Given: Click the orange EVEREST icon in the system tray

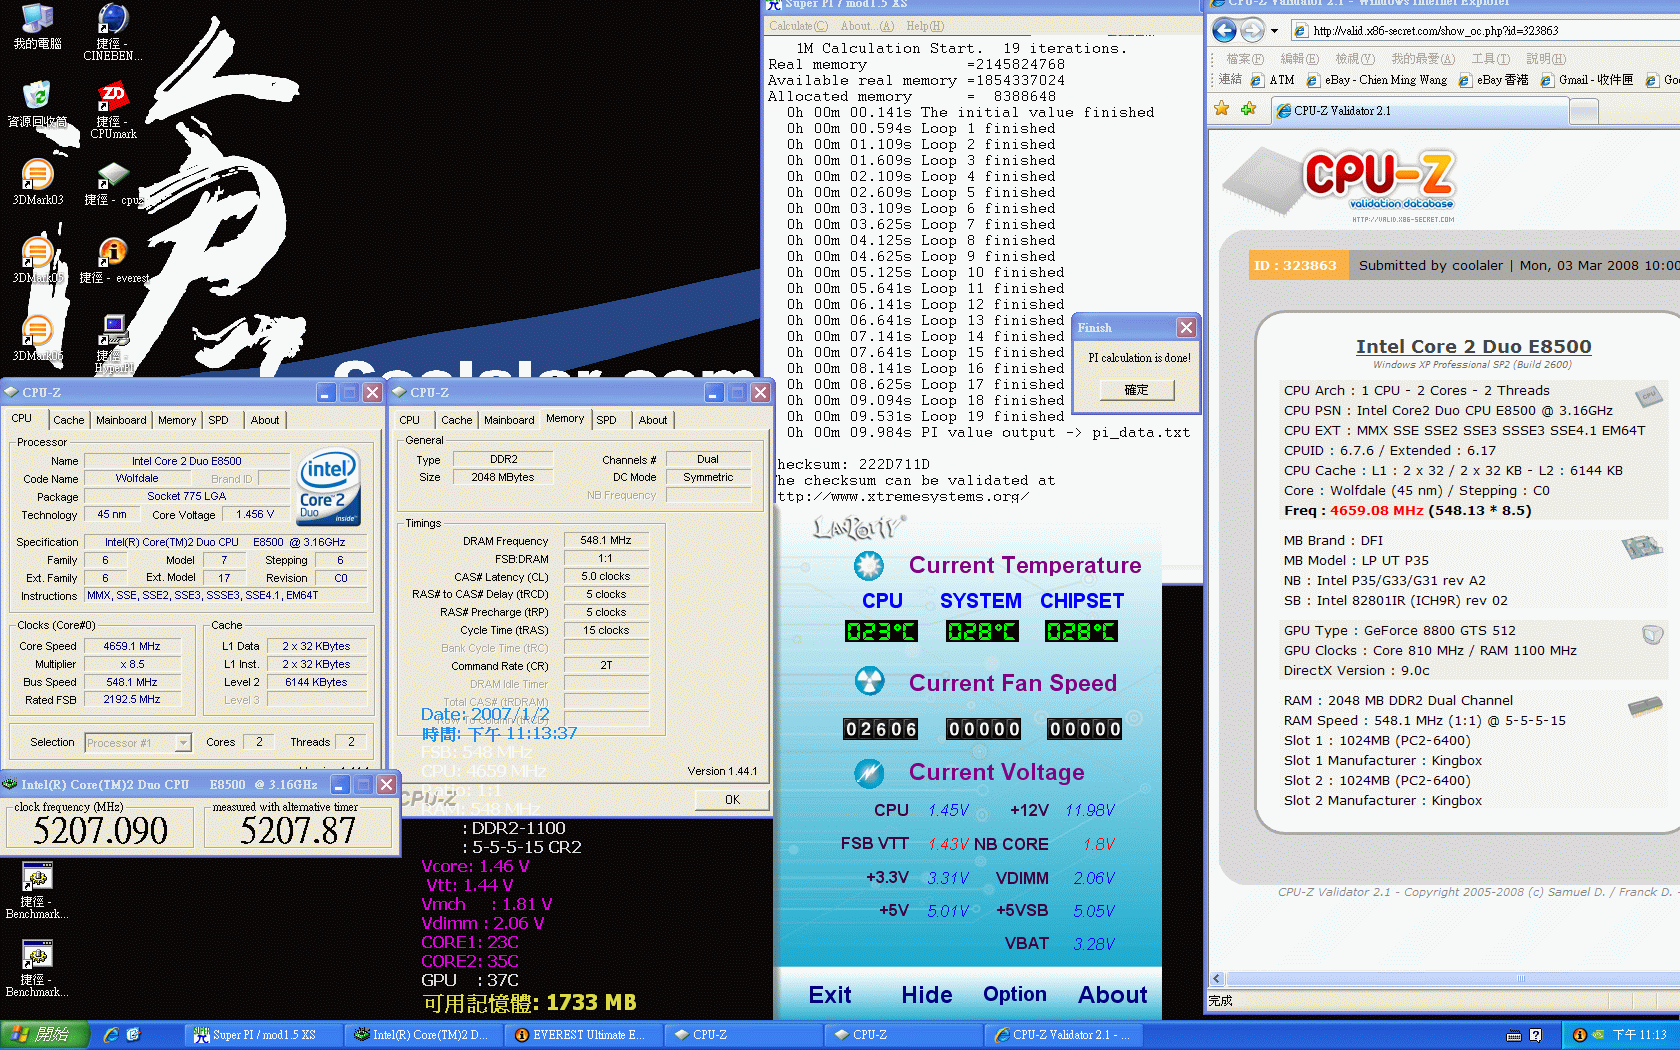Looking at the screenshot, I should point(1580,1035).
